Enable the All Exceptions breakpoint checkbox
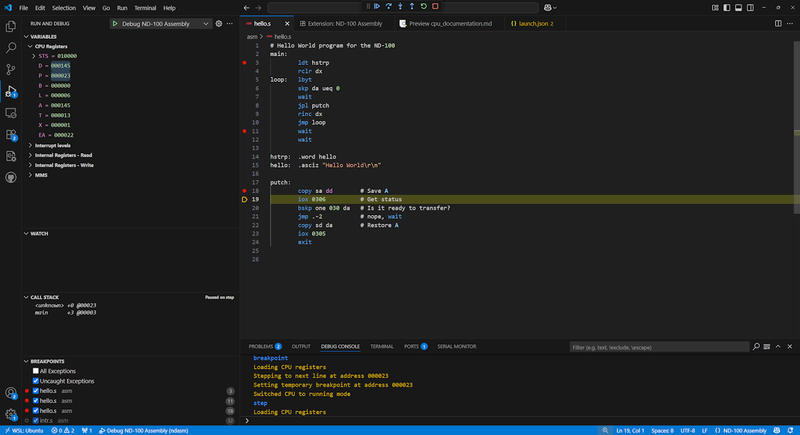800x435 pixels. coord(37,371)
